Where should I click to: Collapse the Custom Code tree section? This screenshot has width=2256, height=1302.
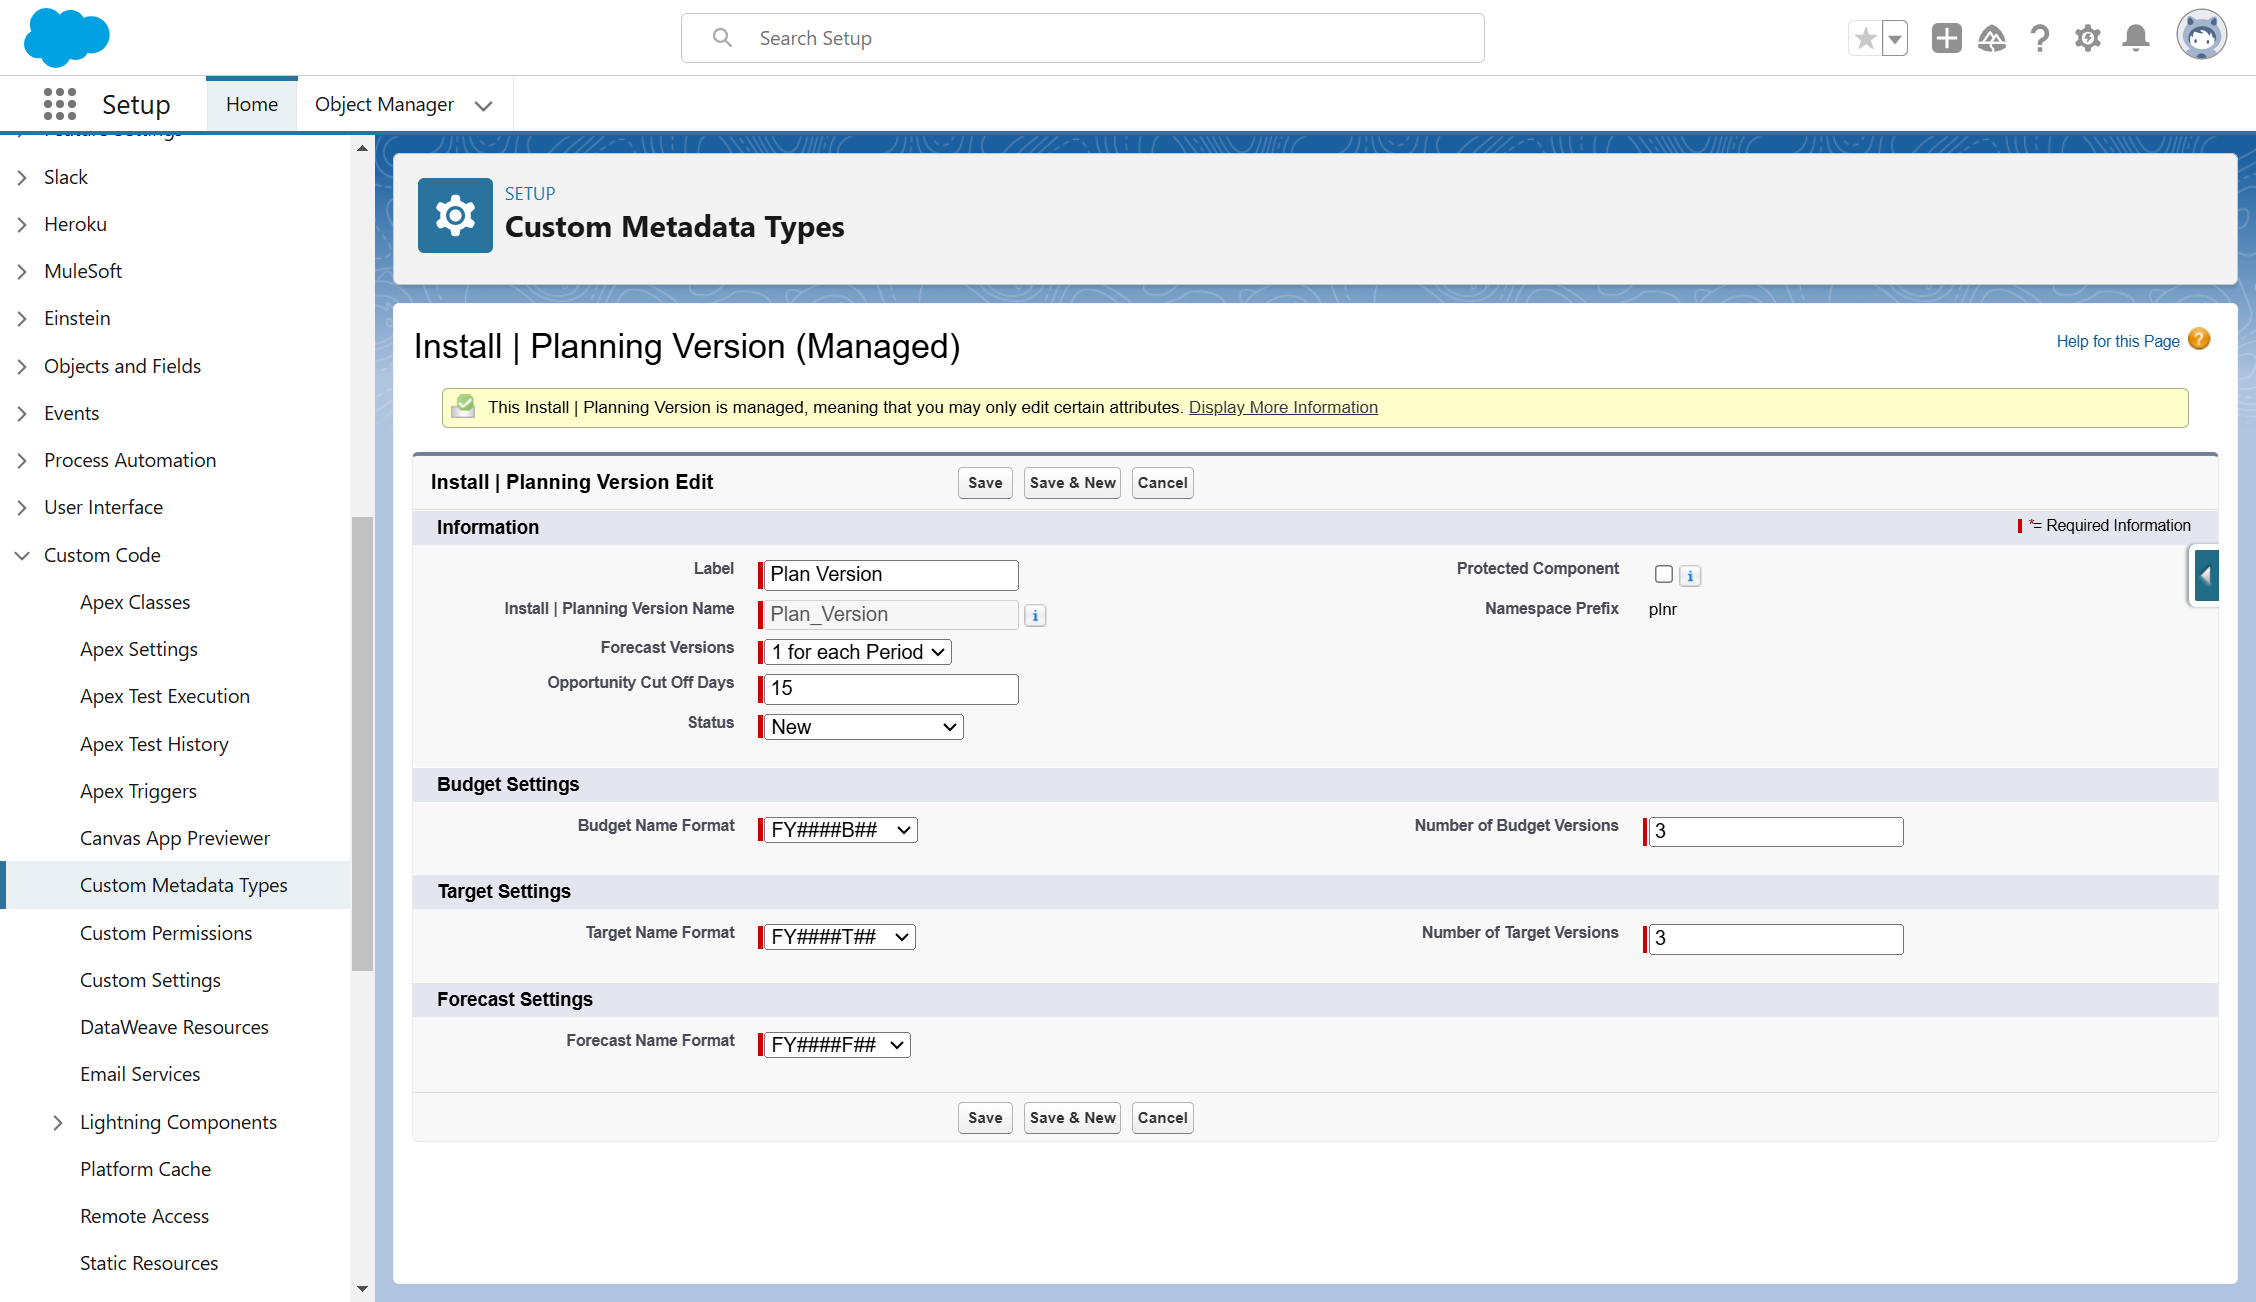click(22, 555)
